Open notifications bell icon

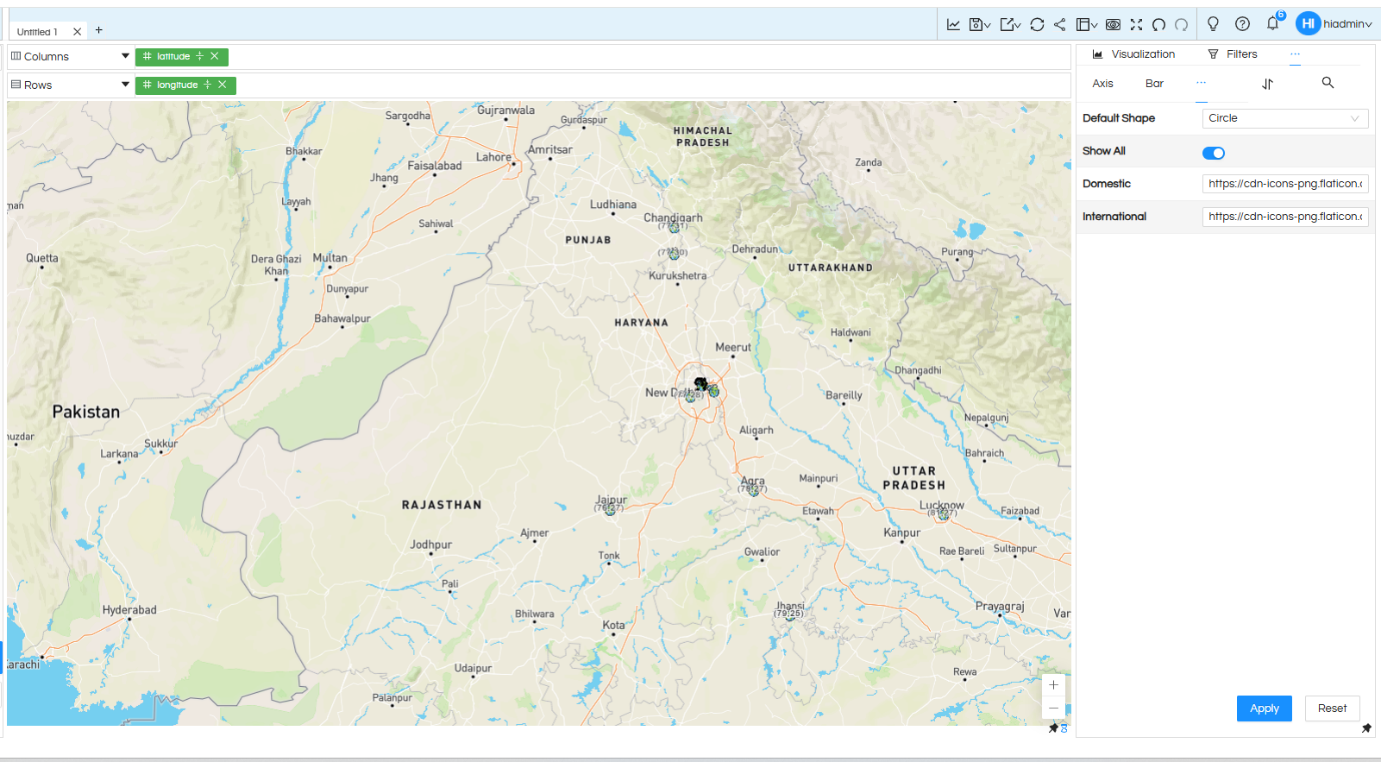[x=1273, y=24]
